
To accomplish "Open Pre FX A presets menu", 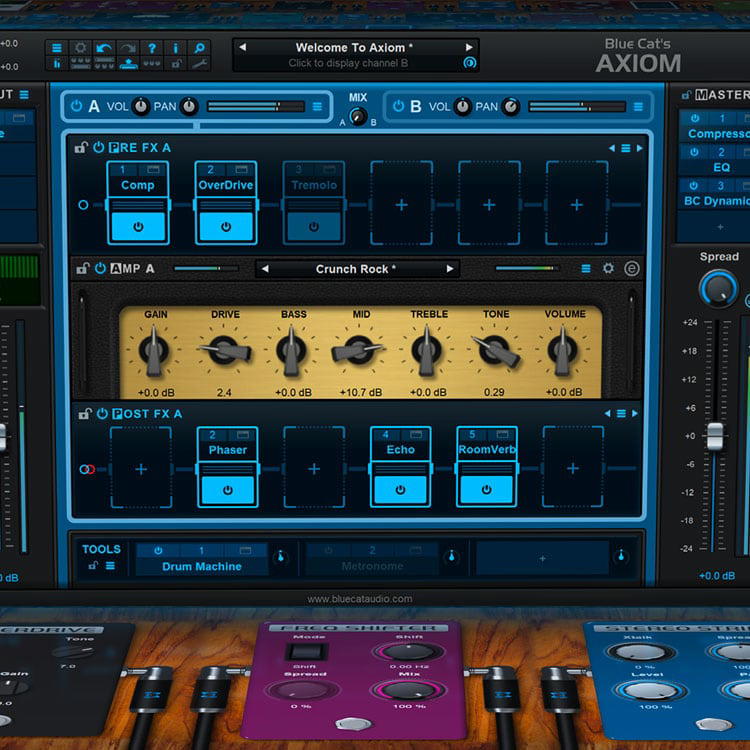I will (x=625, y=148).
